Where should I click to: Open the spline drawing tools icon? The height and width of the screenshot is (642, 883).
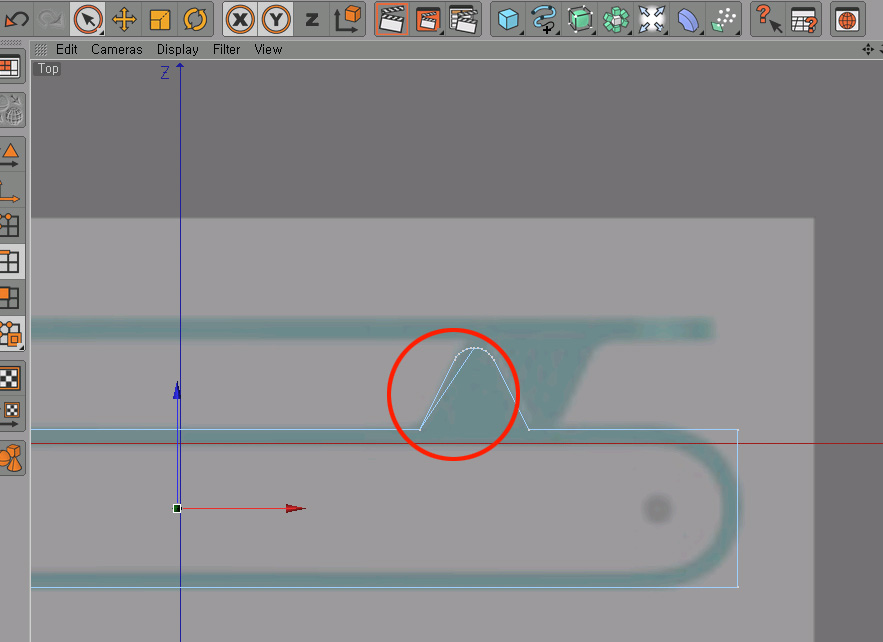point(544,20)
